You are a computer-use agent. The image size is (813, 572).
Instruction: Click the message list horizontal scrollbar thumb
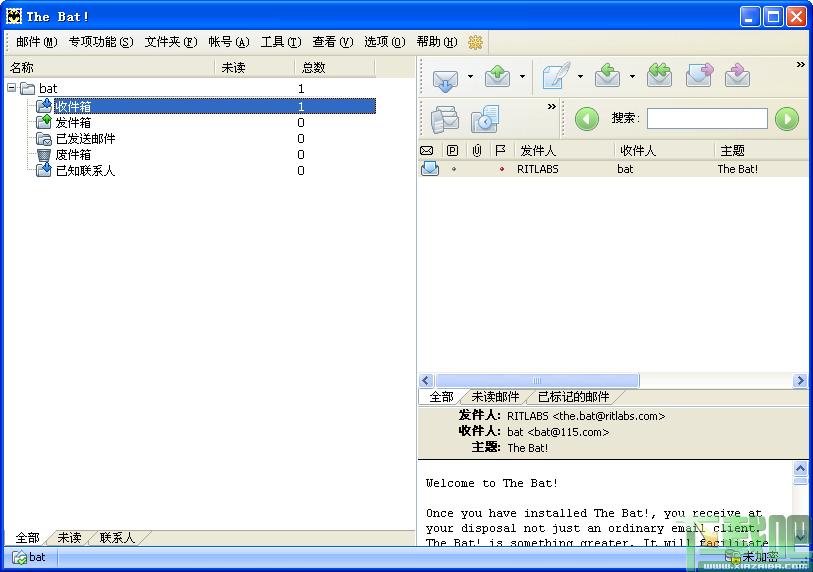[537, 381]
